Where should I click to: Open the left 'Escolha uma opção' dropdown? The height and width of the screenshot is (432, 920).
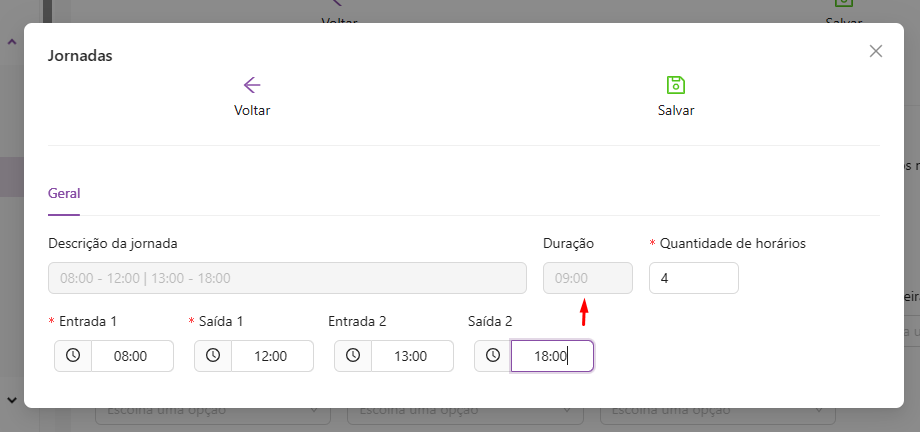coord(212,411)
